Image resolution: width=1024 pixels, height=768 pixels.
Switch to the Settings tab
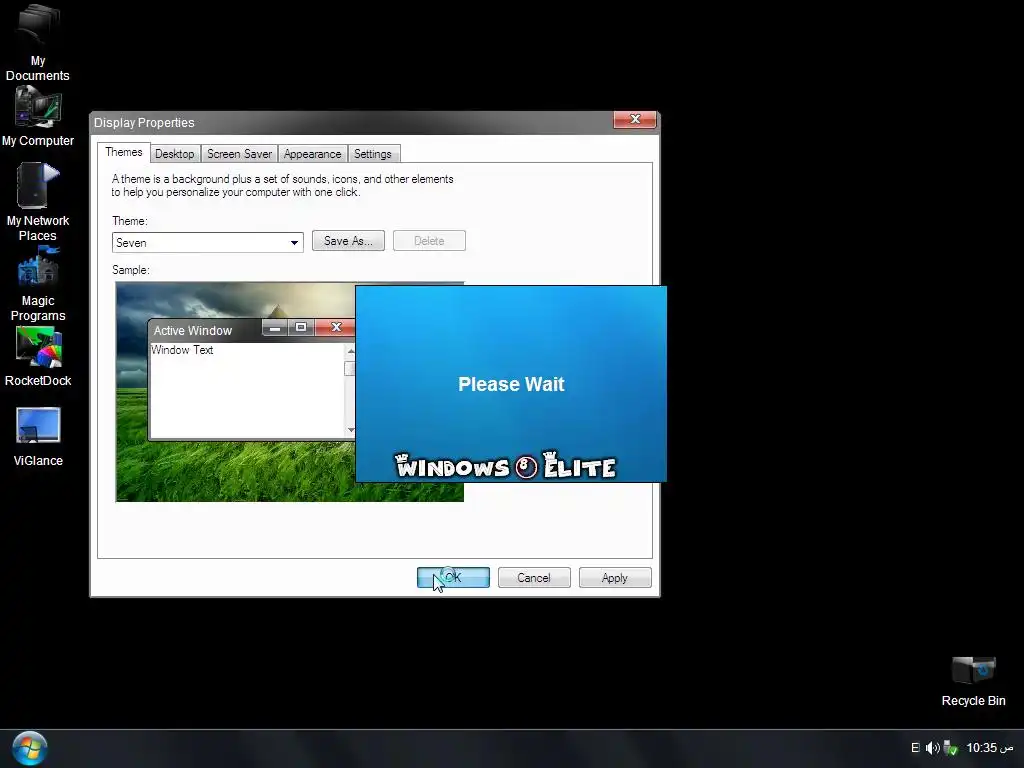[x=373, y=154]
